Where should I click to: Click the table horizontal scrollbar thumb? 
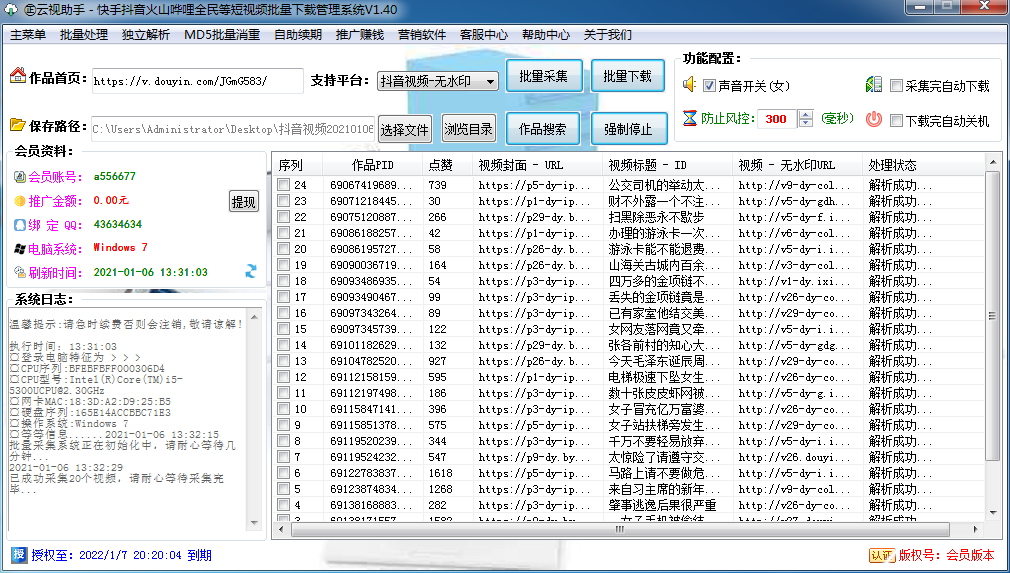click(x=620, y=529)
